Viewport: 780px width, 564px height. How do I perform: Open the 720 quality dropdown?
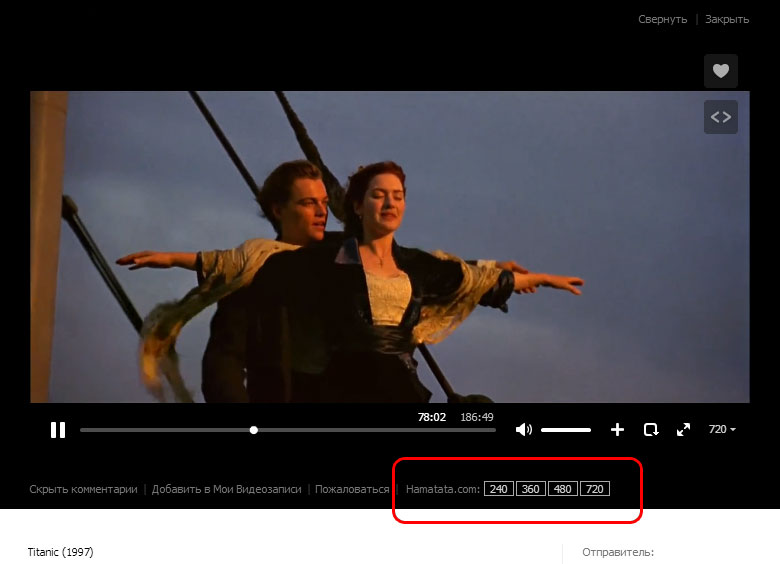pyautogui.click(x=722, y=429)
